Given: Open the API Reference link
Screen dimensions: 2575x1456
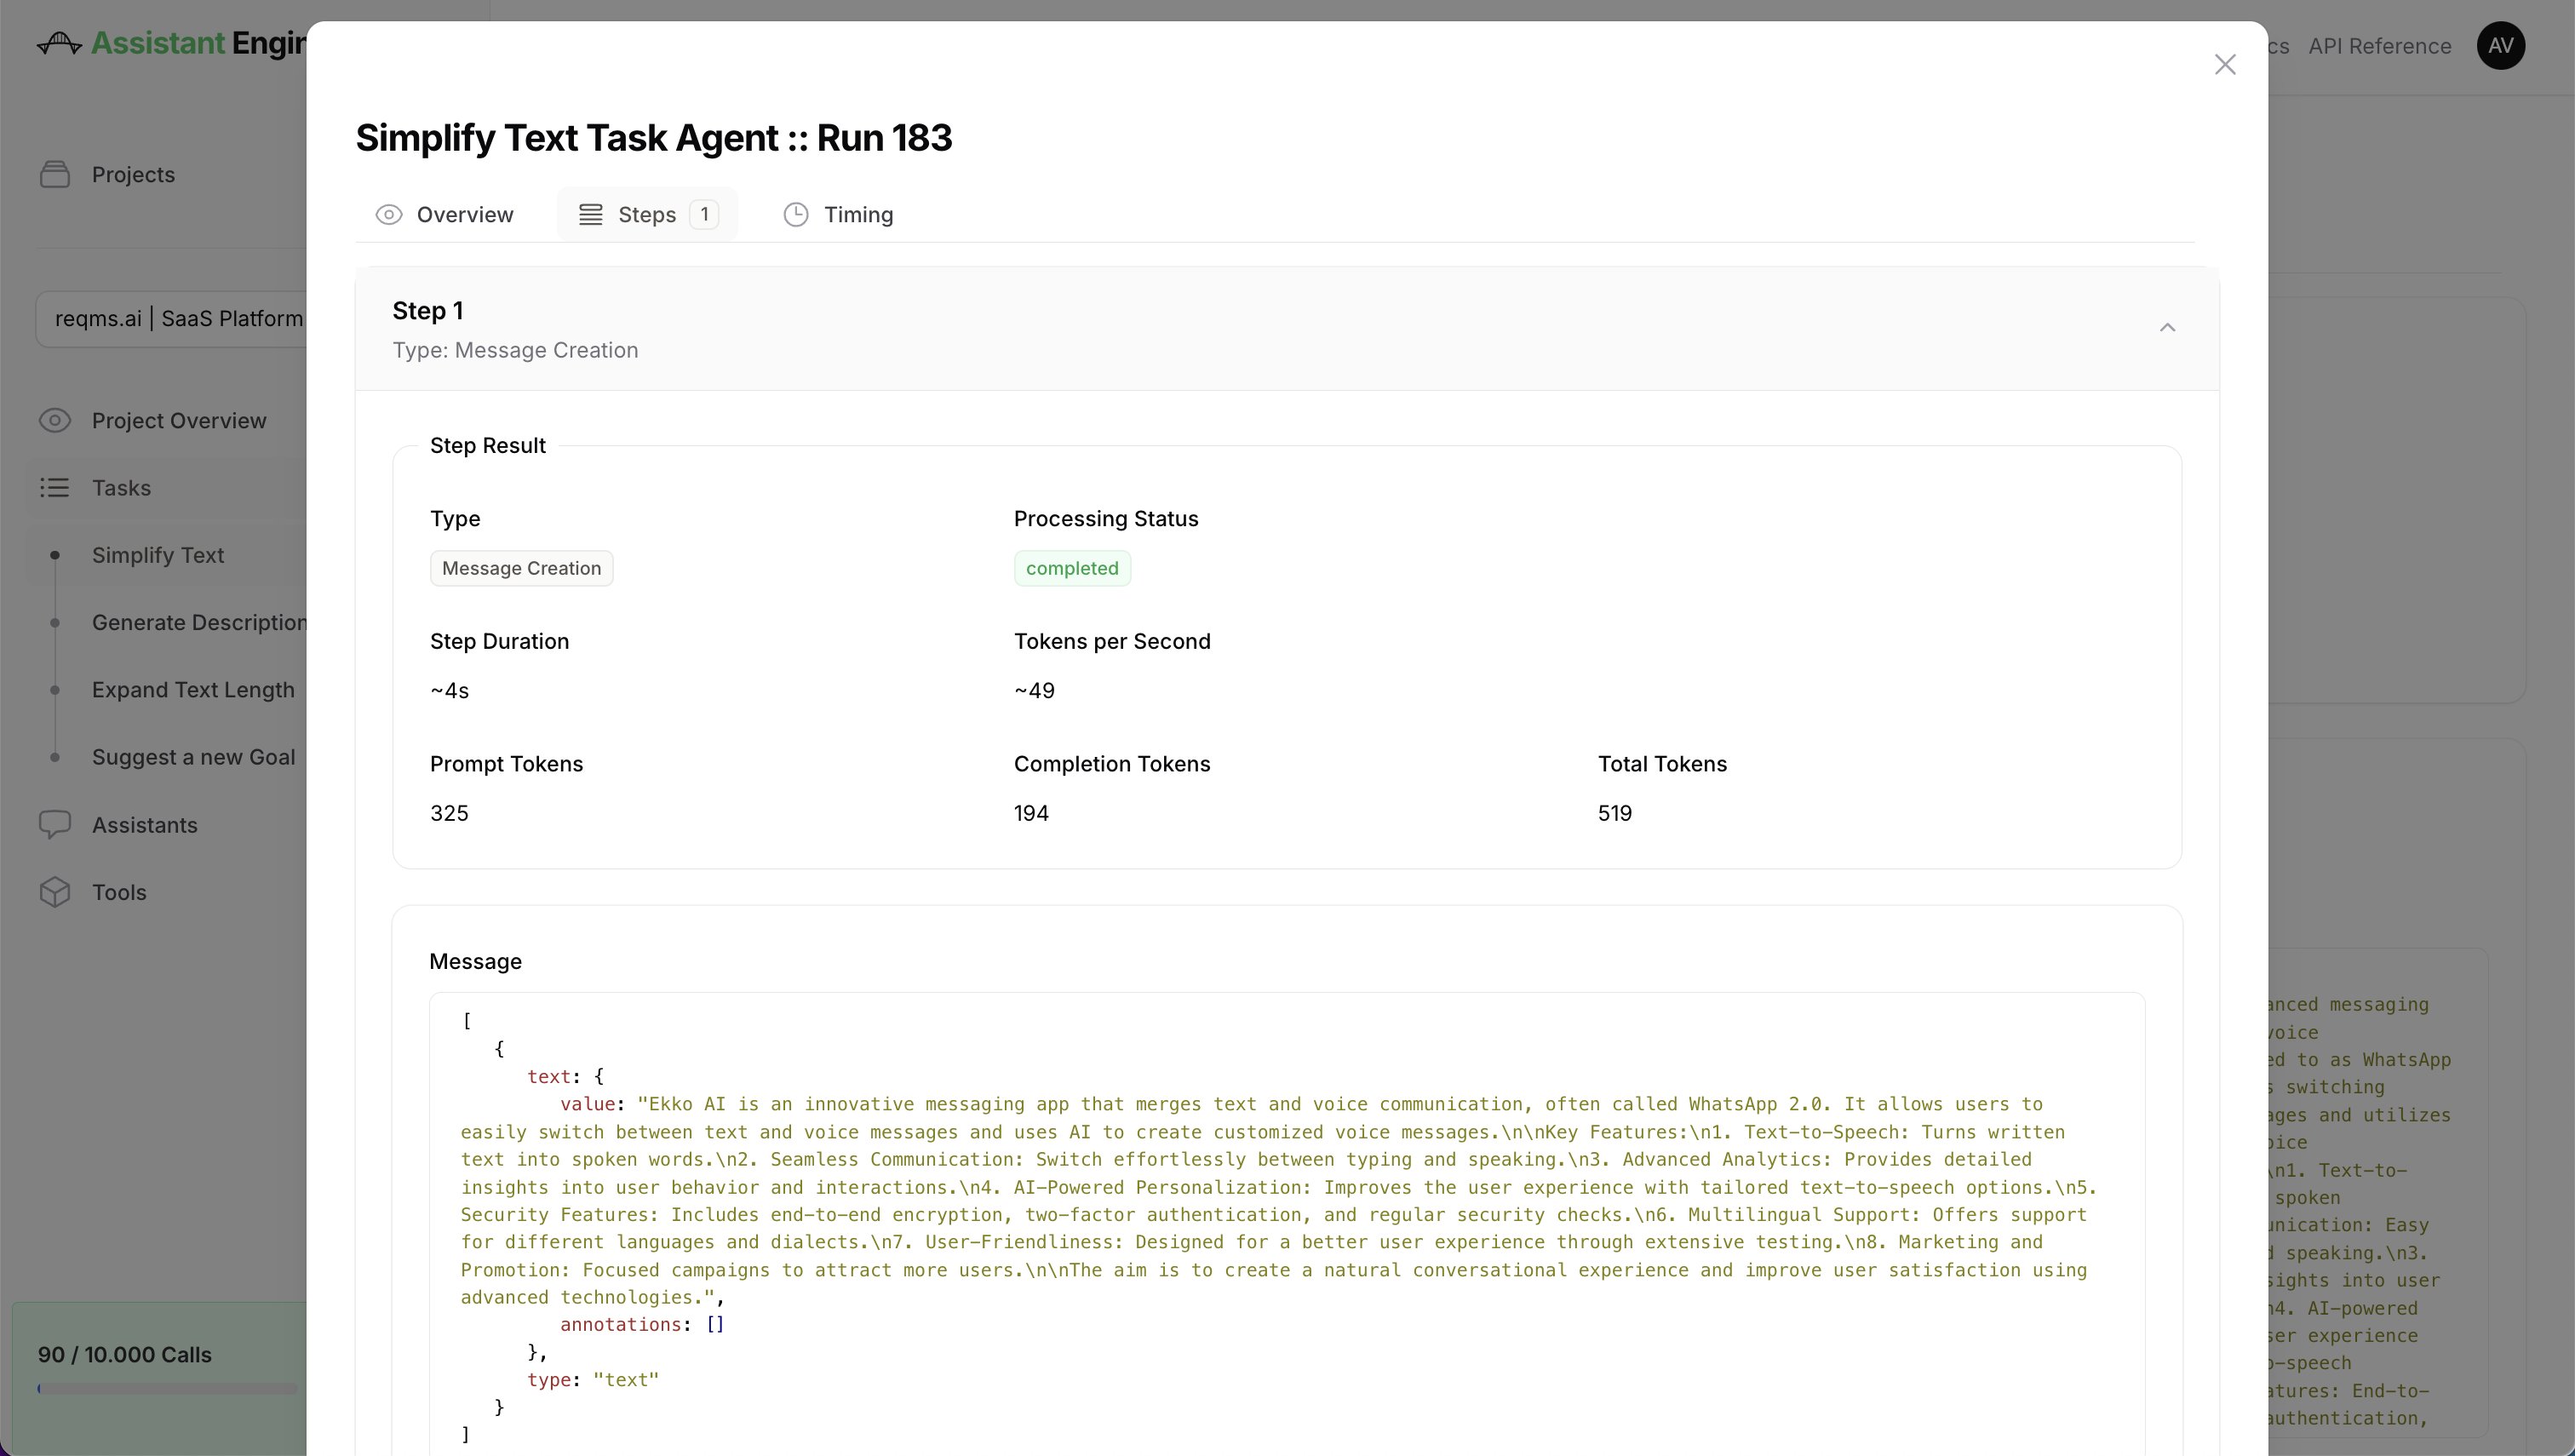Looking at the screenshot, I should (x=2379, y=46).
